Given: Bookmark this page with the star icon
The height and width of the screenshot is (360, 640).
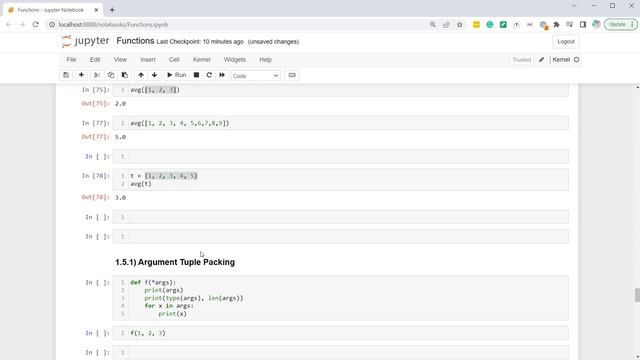Looking at the screenshot, I should pos(460,24).
